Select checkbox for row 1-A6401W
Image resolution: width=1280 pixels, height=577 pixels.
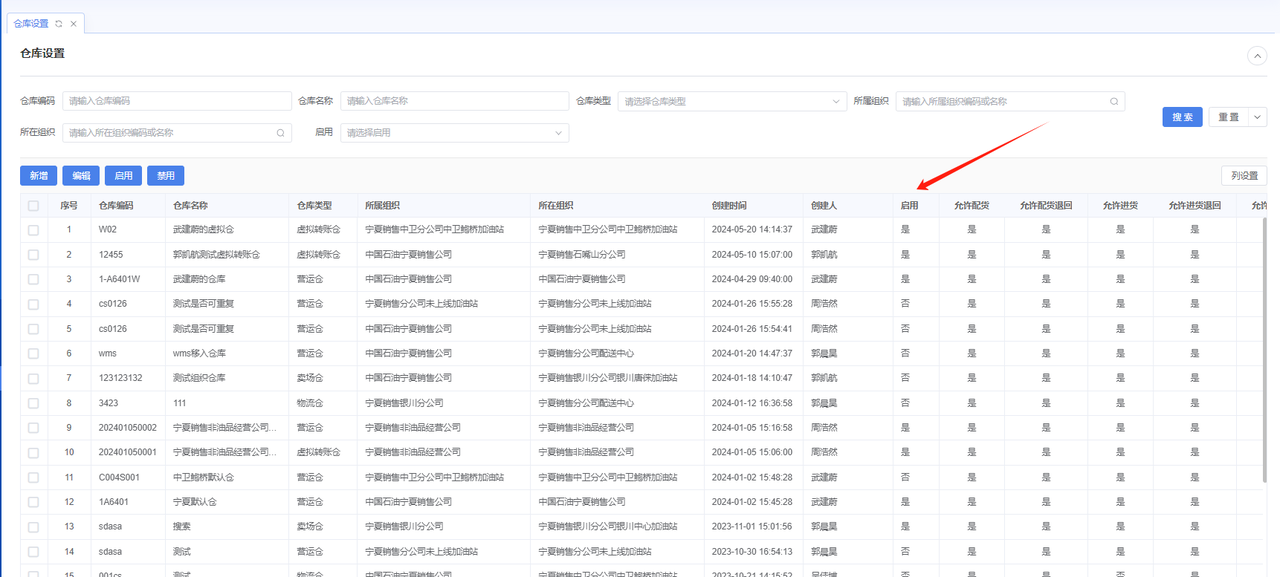34,279
